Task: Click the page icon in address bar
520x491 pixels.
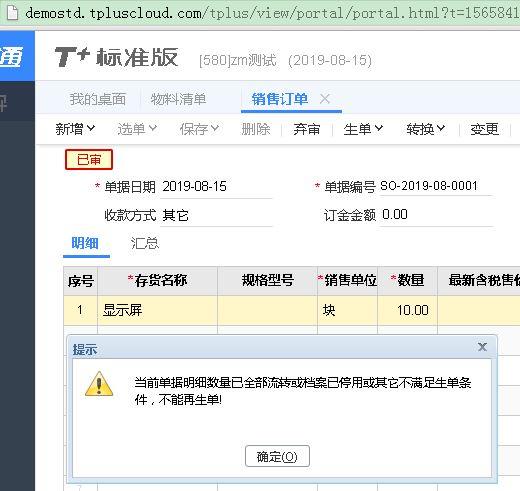Action: 12,13
